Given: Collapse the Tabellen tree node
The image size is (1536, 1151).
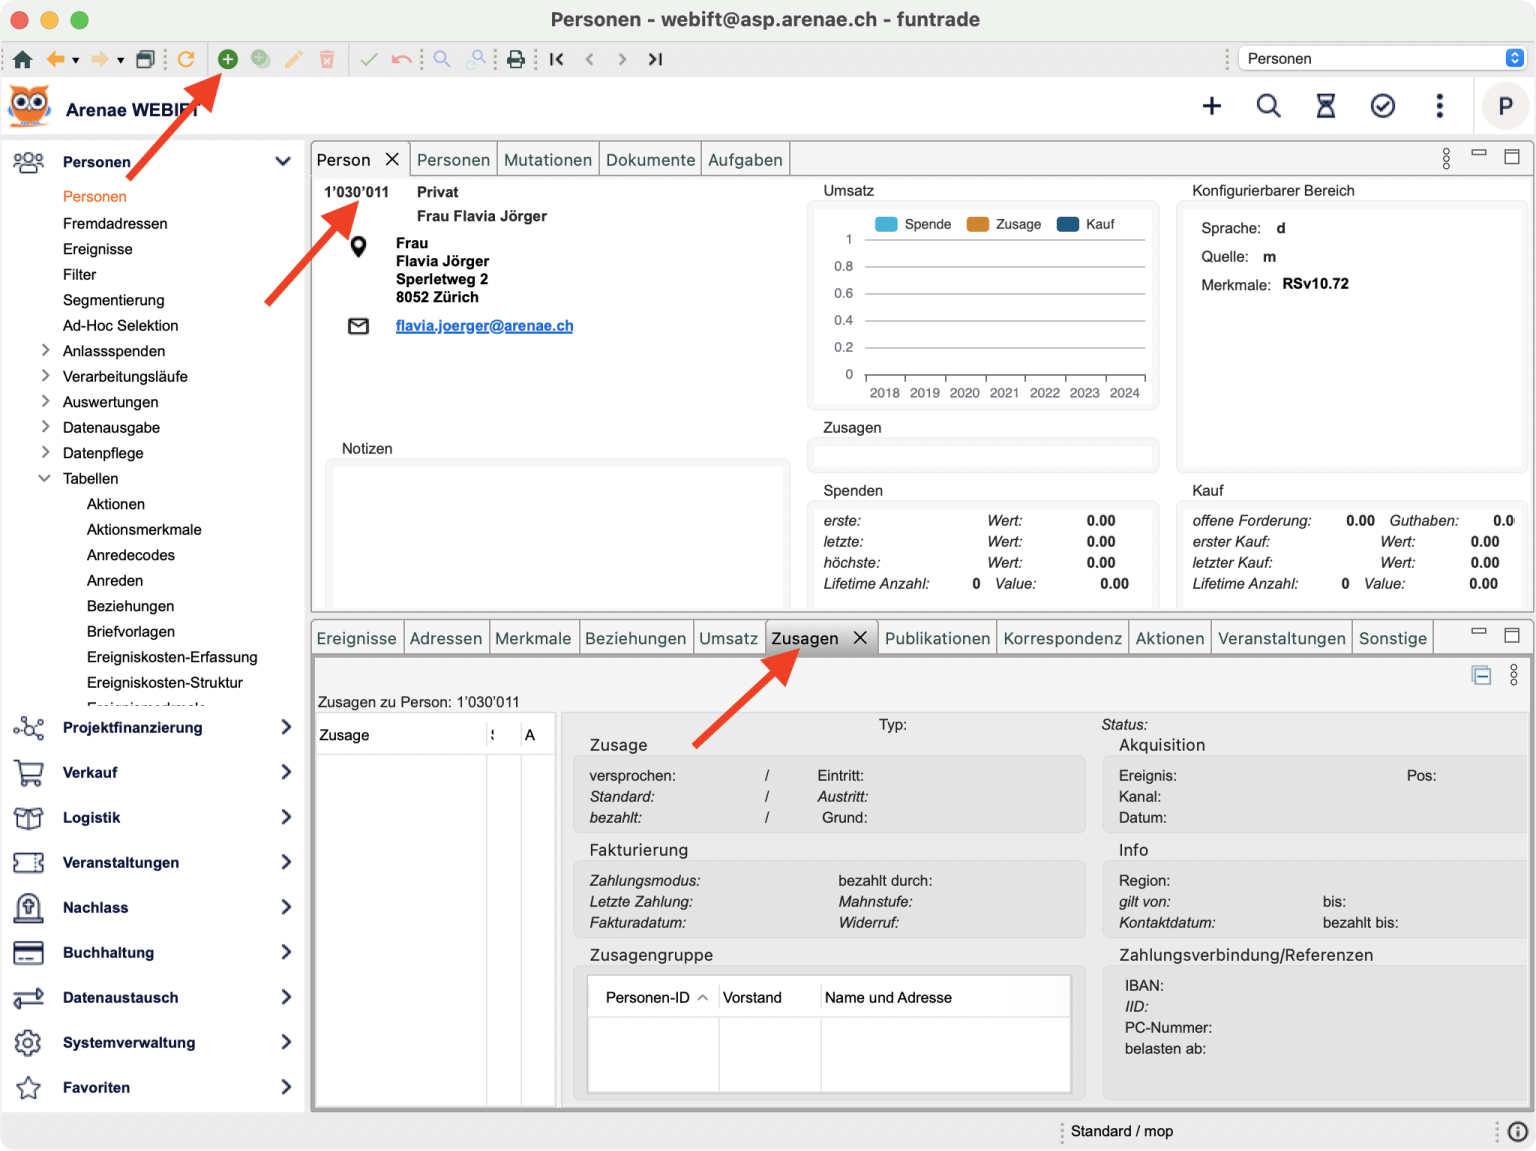Looking at the screenshot, I should 44,478.
